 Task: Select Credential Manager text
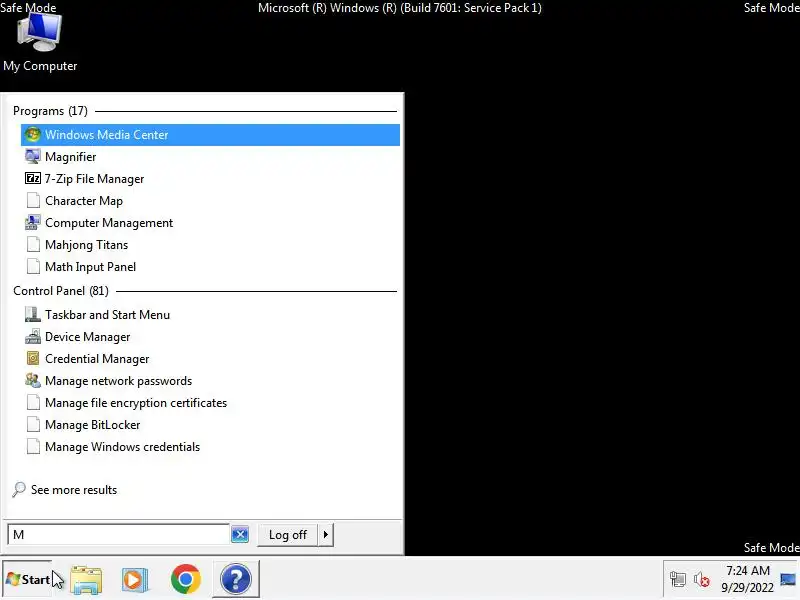tap(97, 359)
